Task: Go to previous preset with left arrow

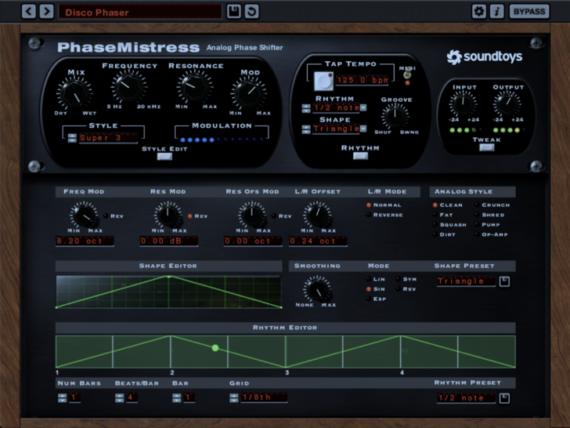Action: point(28,11)
